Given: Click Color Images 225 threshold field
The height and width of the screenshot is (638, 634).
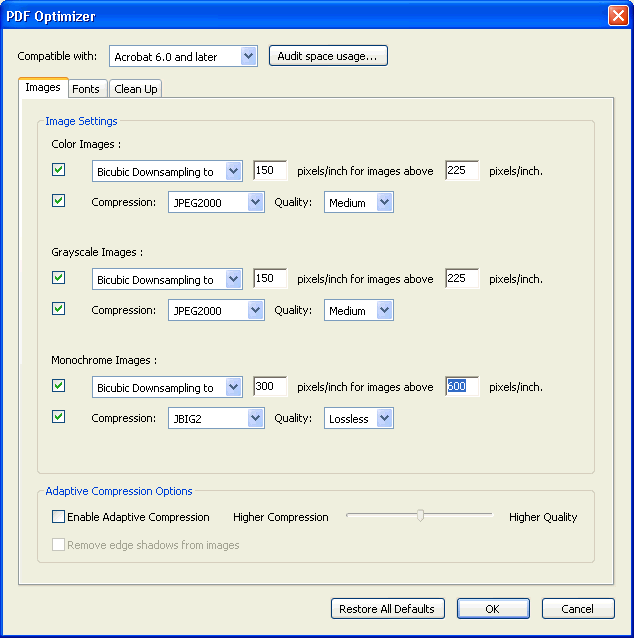Looking at the screenshot, I should click(462, 170).
